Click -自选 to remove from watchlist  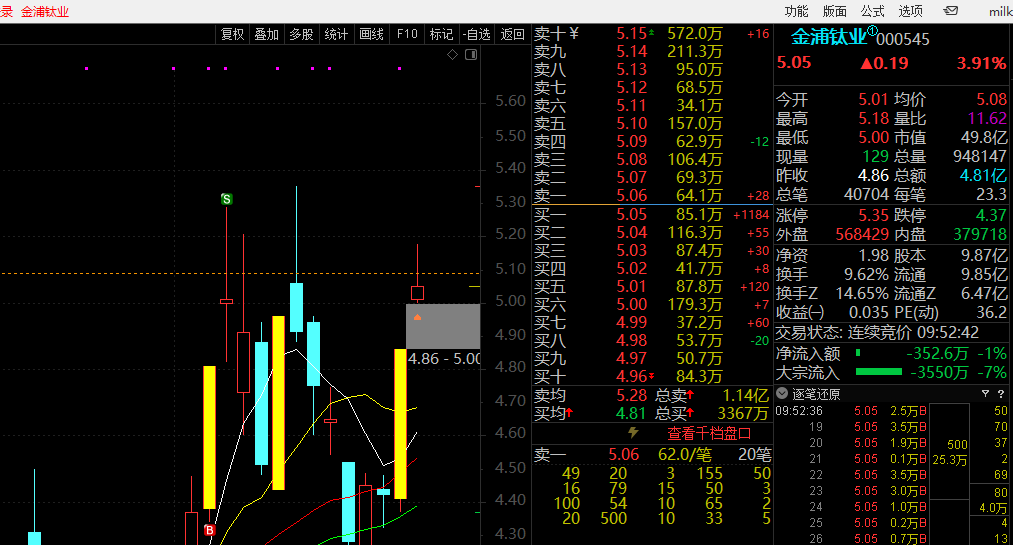[x=477, y=34]
